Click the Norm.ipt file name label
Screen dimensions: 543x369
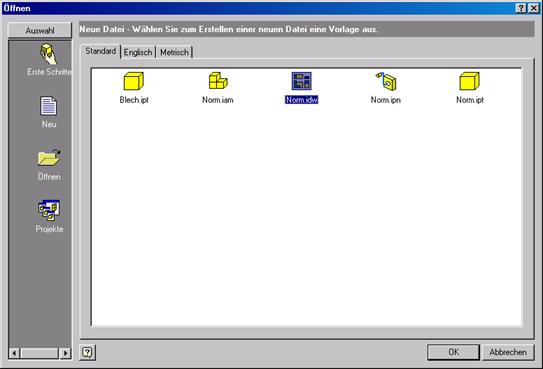click(470, 100)
